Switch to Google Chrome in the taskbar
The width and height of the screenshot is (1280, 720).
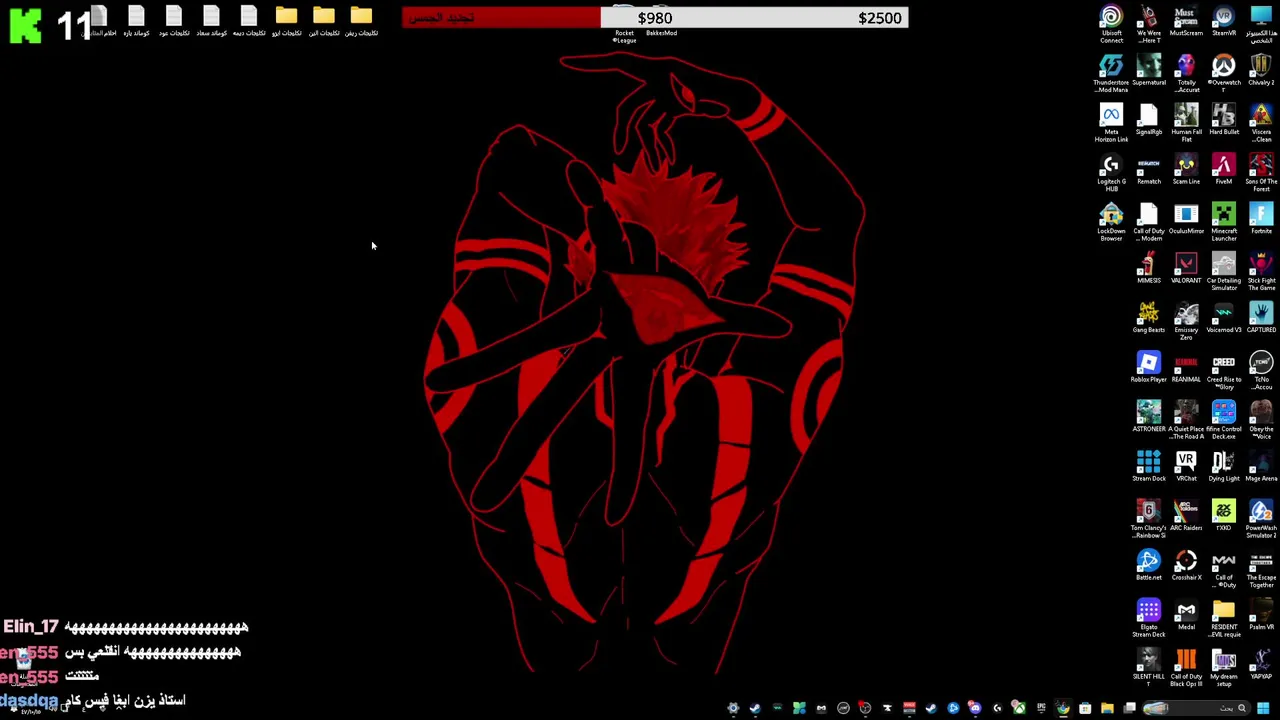1063,708
